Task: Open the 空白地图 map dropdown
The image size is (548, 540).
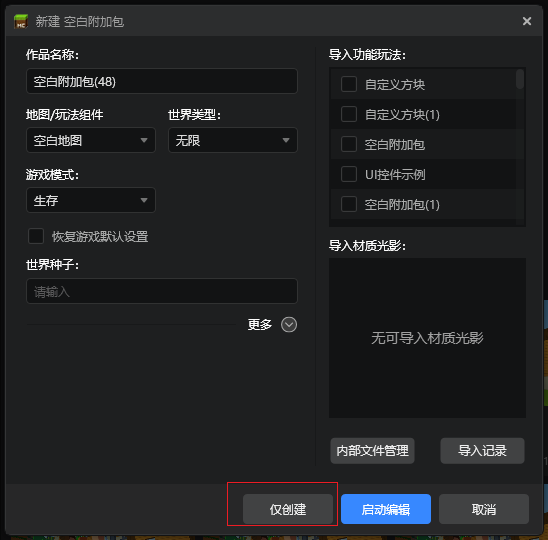Action: point(91,140)
